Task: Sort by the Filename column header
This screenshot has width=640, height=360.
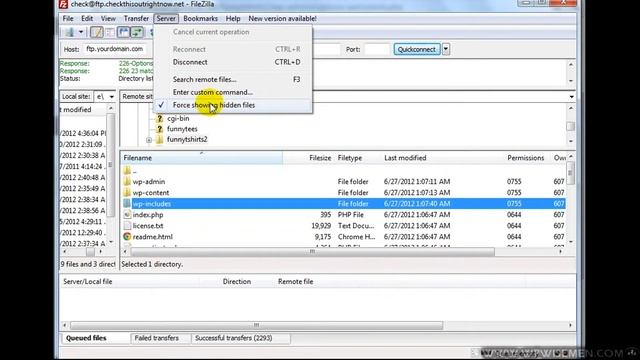Action: [201, 158]
